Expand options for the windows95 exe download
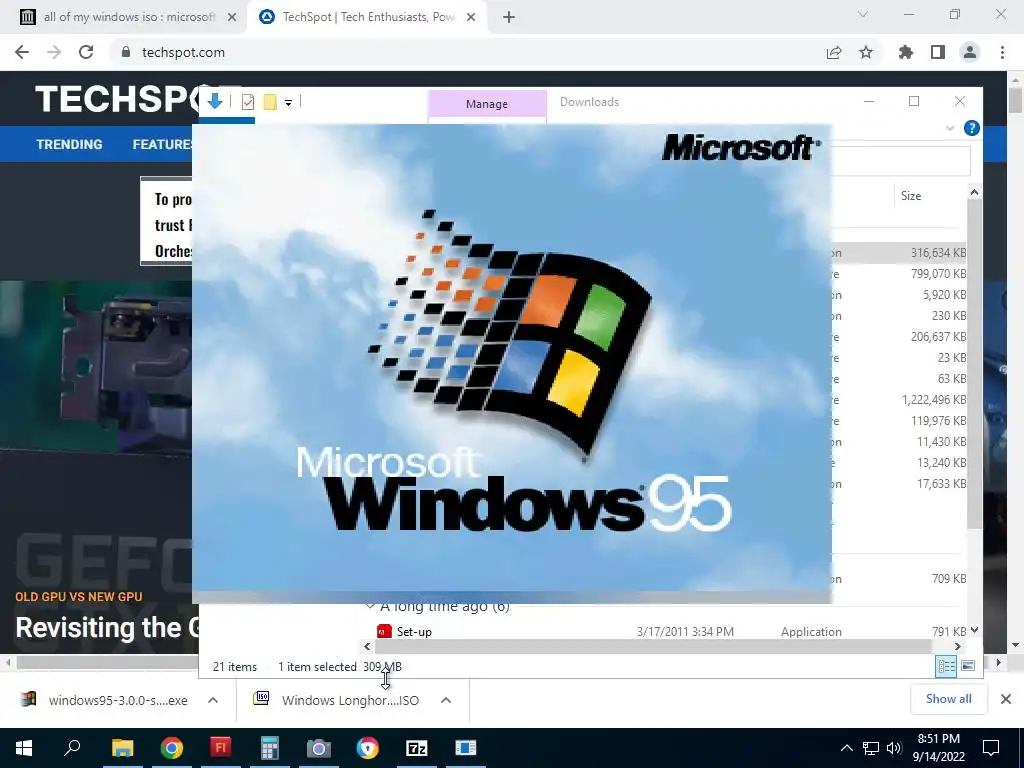 tap(213, 700)
